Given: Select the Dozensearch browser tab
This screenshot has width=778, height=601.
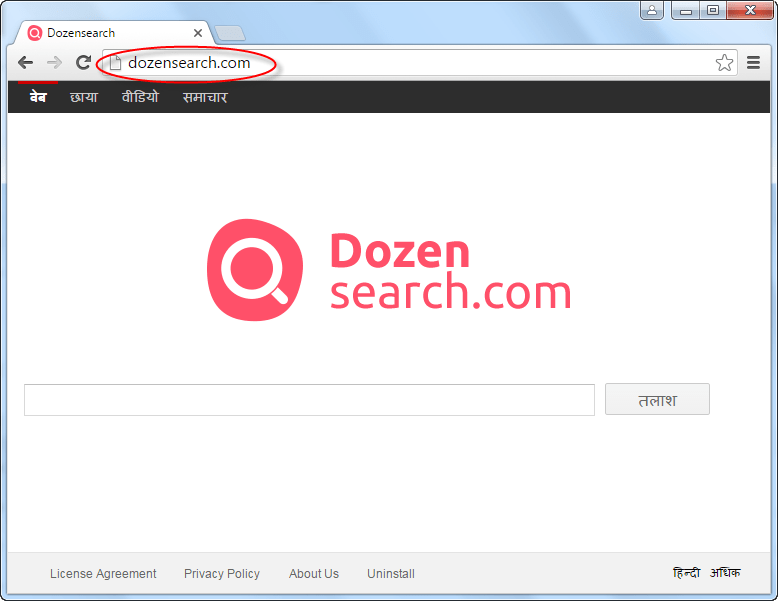Looking at the screenshot, I should [x=114, y=33].
